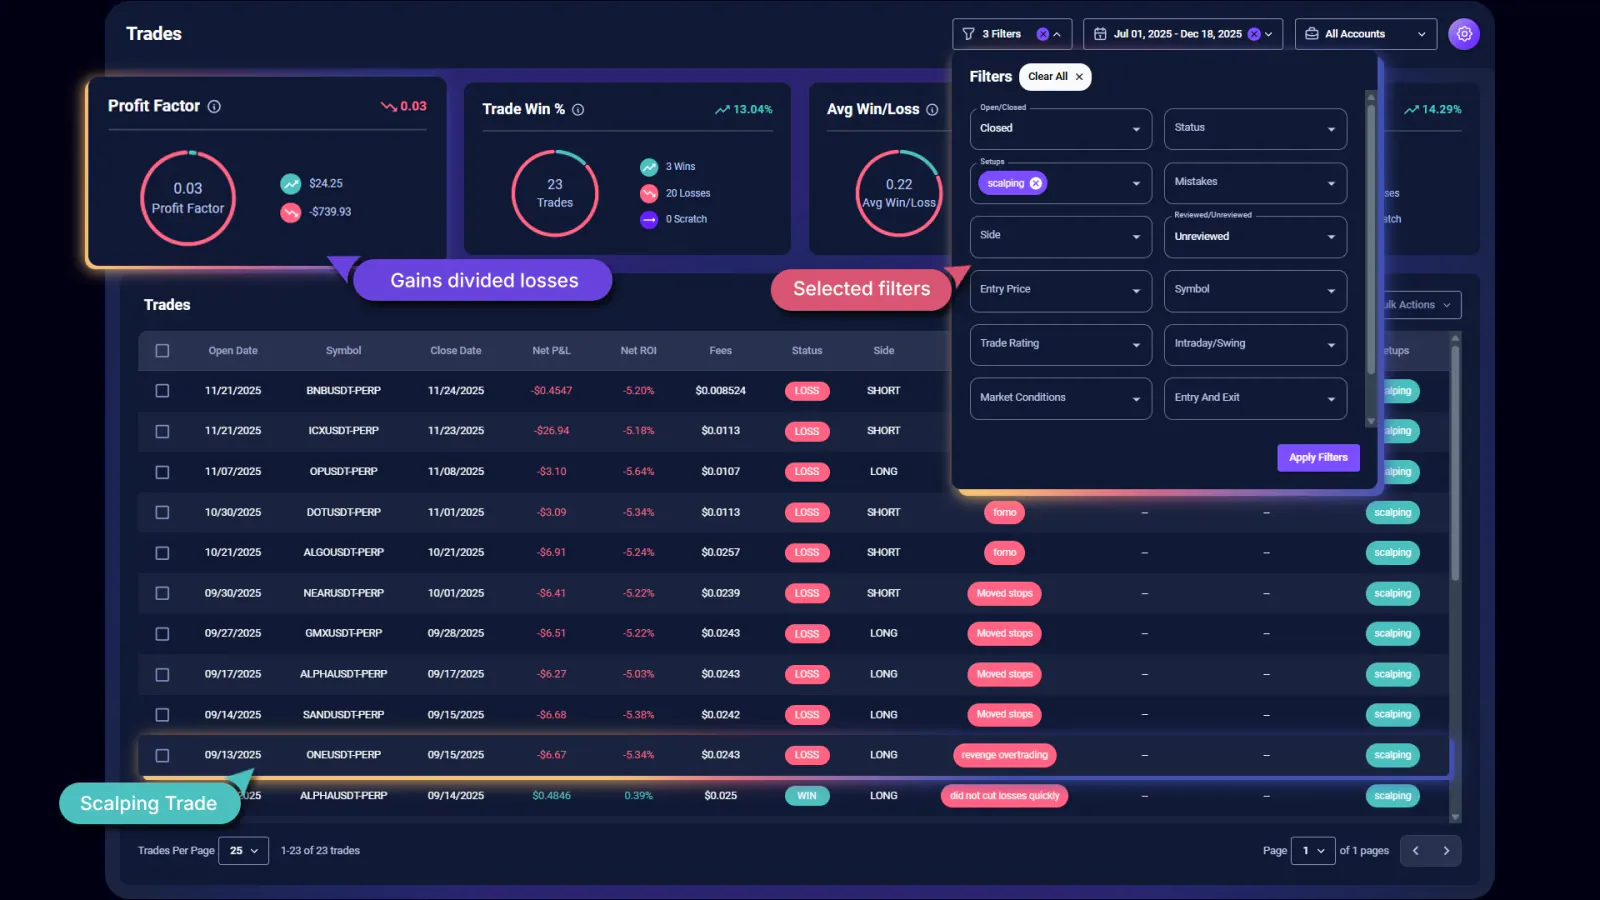Click the Avg Win/Loss 0.22 ring gauge

point(899,193)
